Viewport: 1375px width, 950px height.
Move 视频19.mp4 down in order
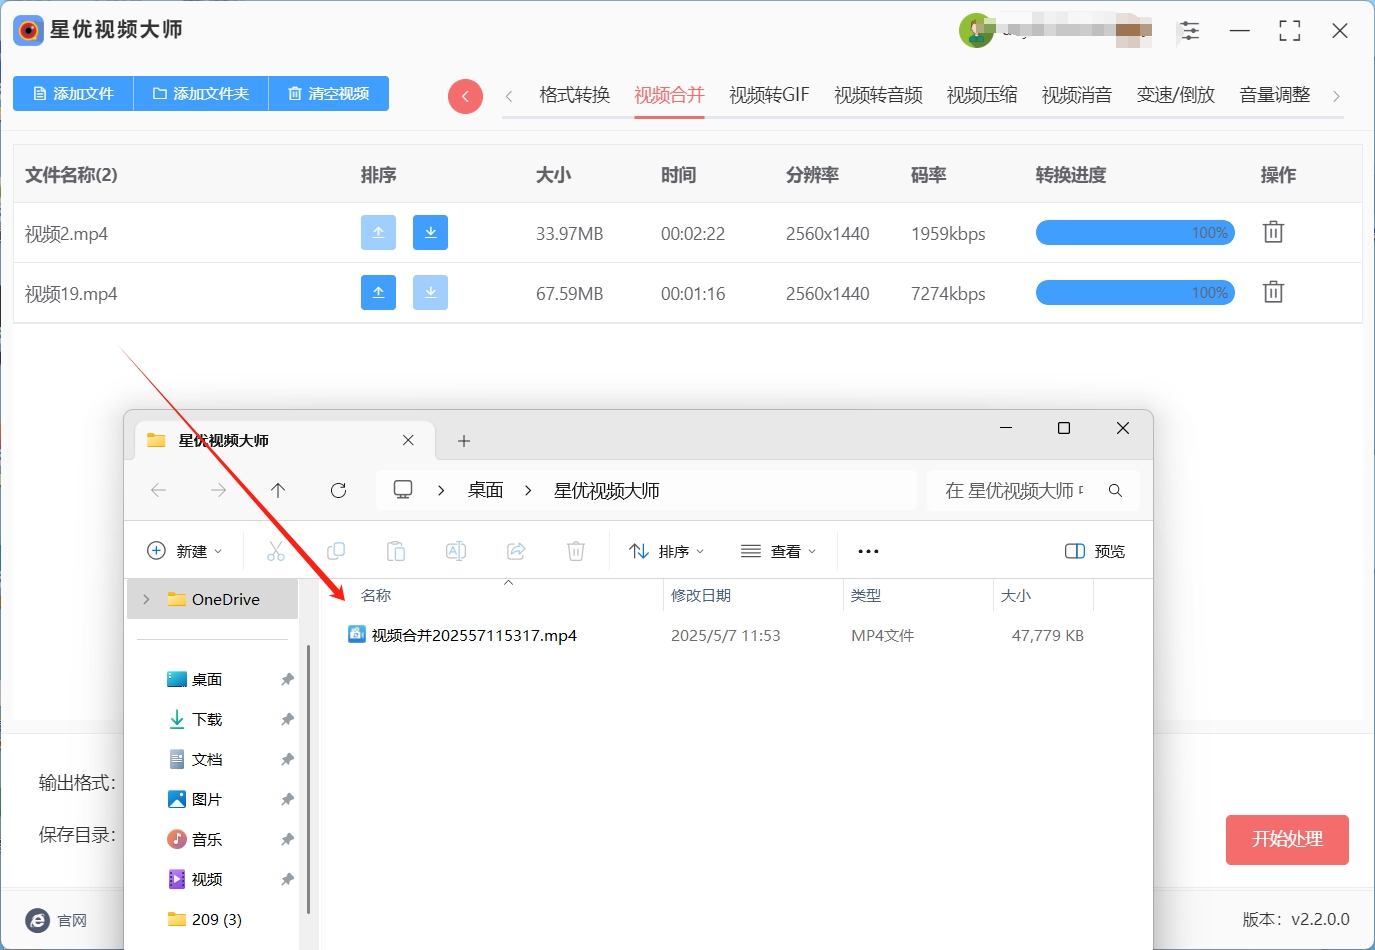430,292
